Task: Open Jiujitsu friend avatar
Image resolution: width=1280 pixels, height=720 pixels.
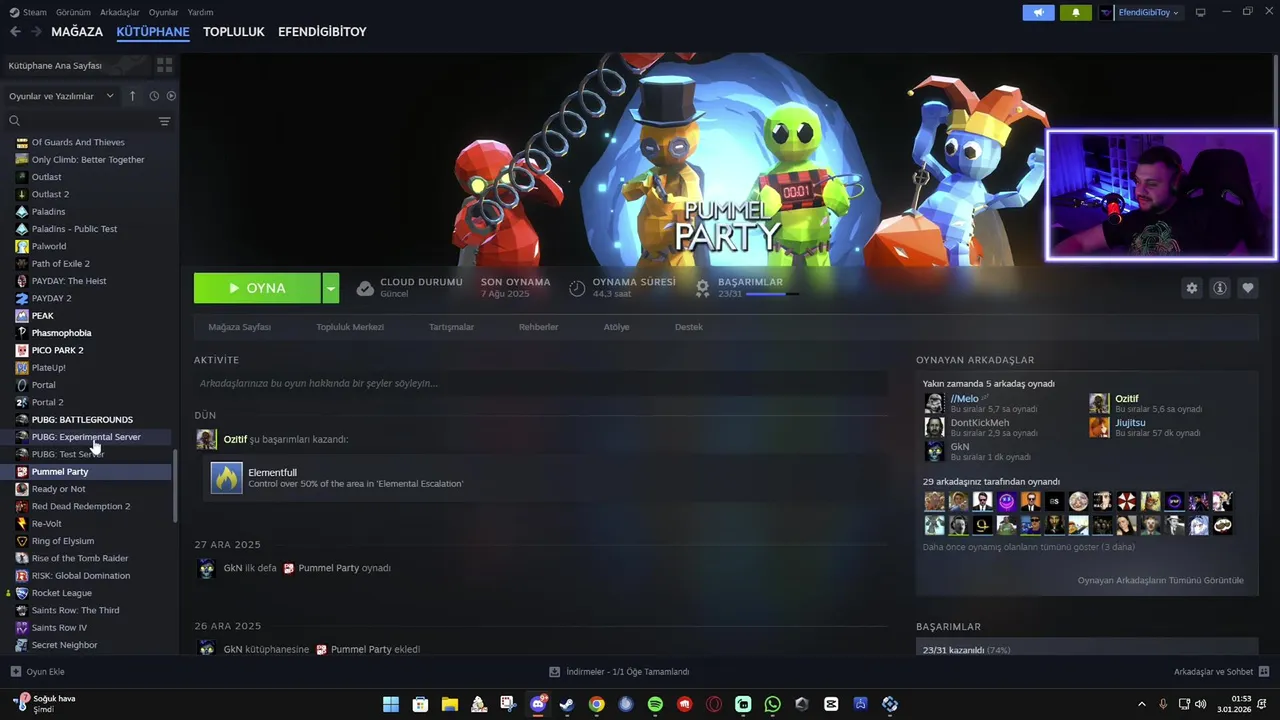Action: (1099, 427)
